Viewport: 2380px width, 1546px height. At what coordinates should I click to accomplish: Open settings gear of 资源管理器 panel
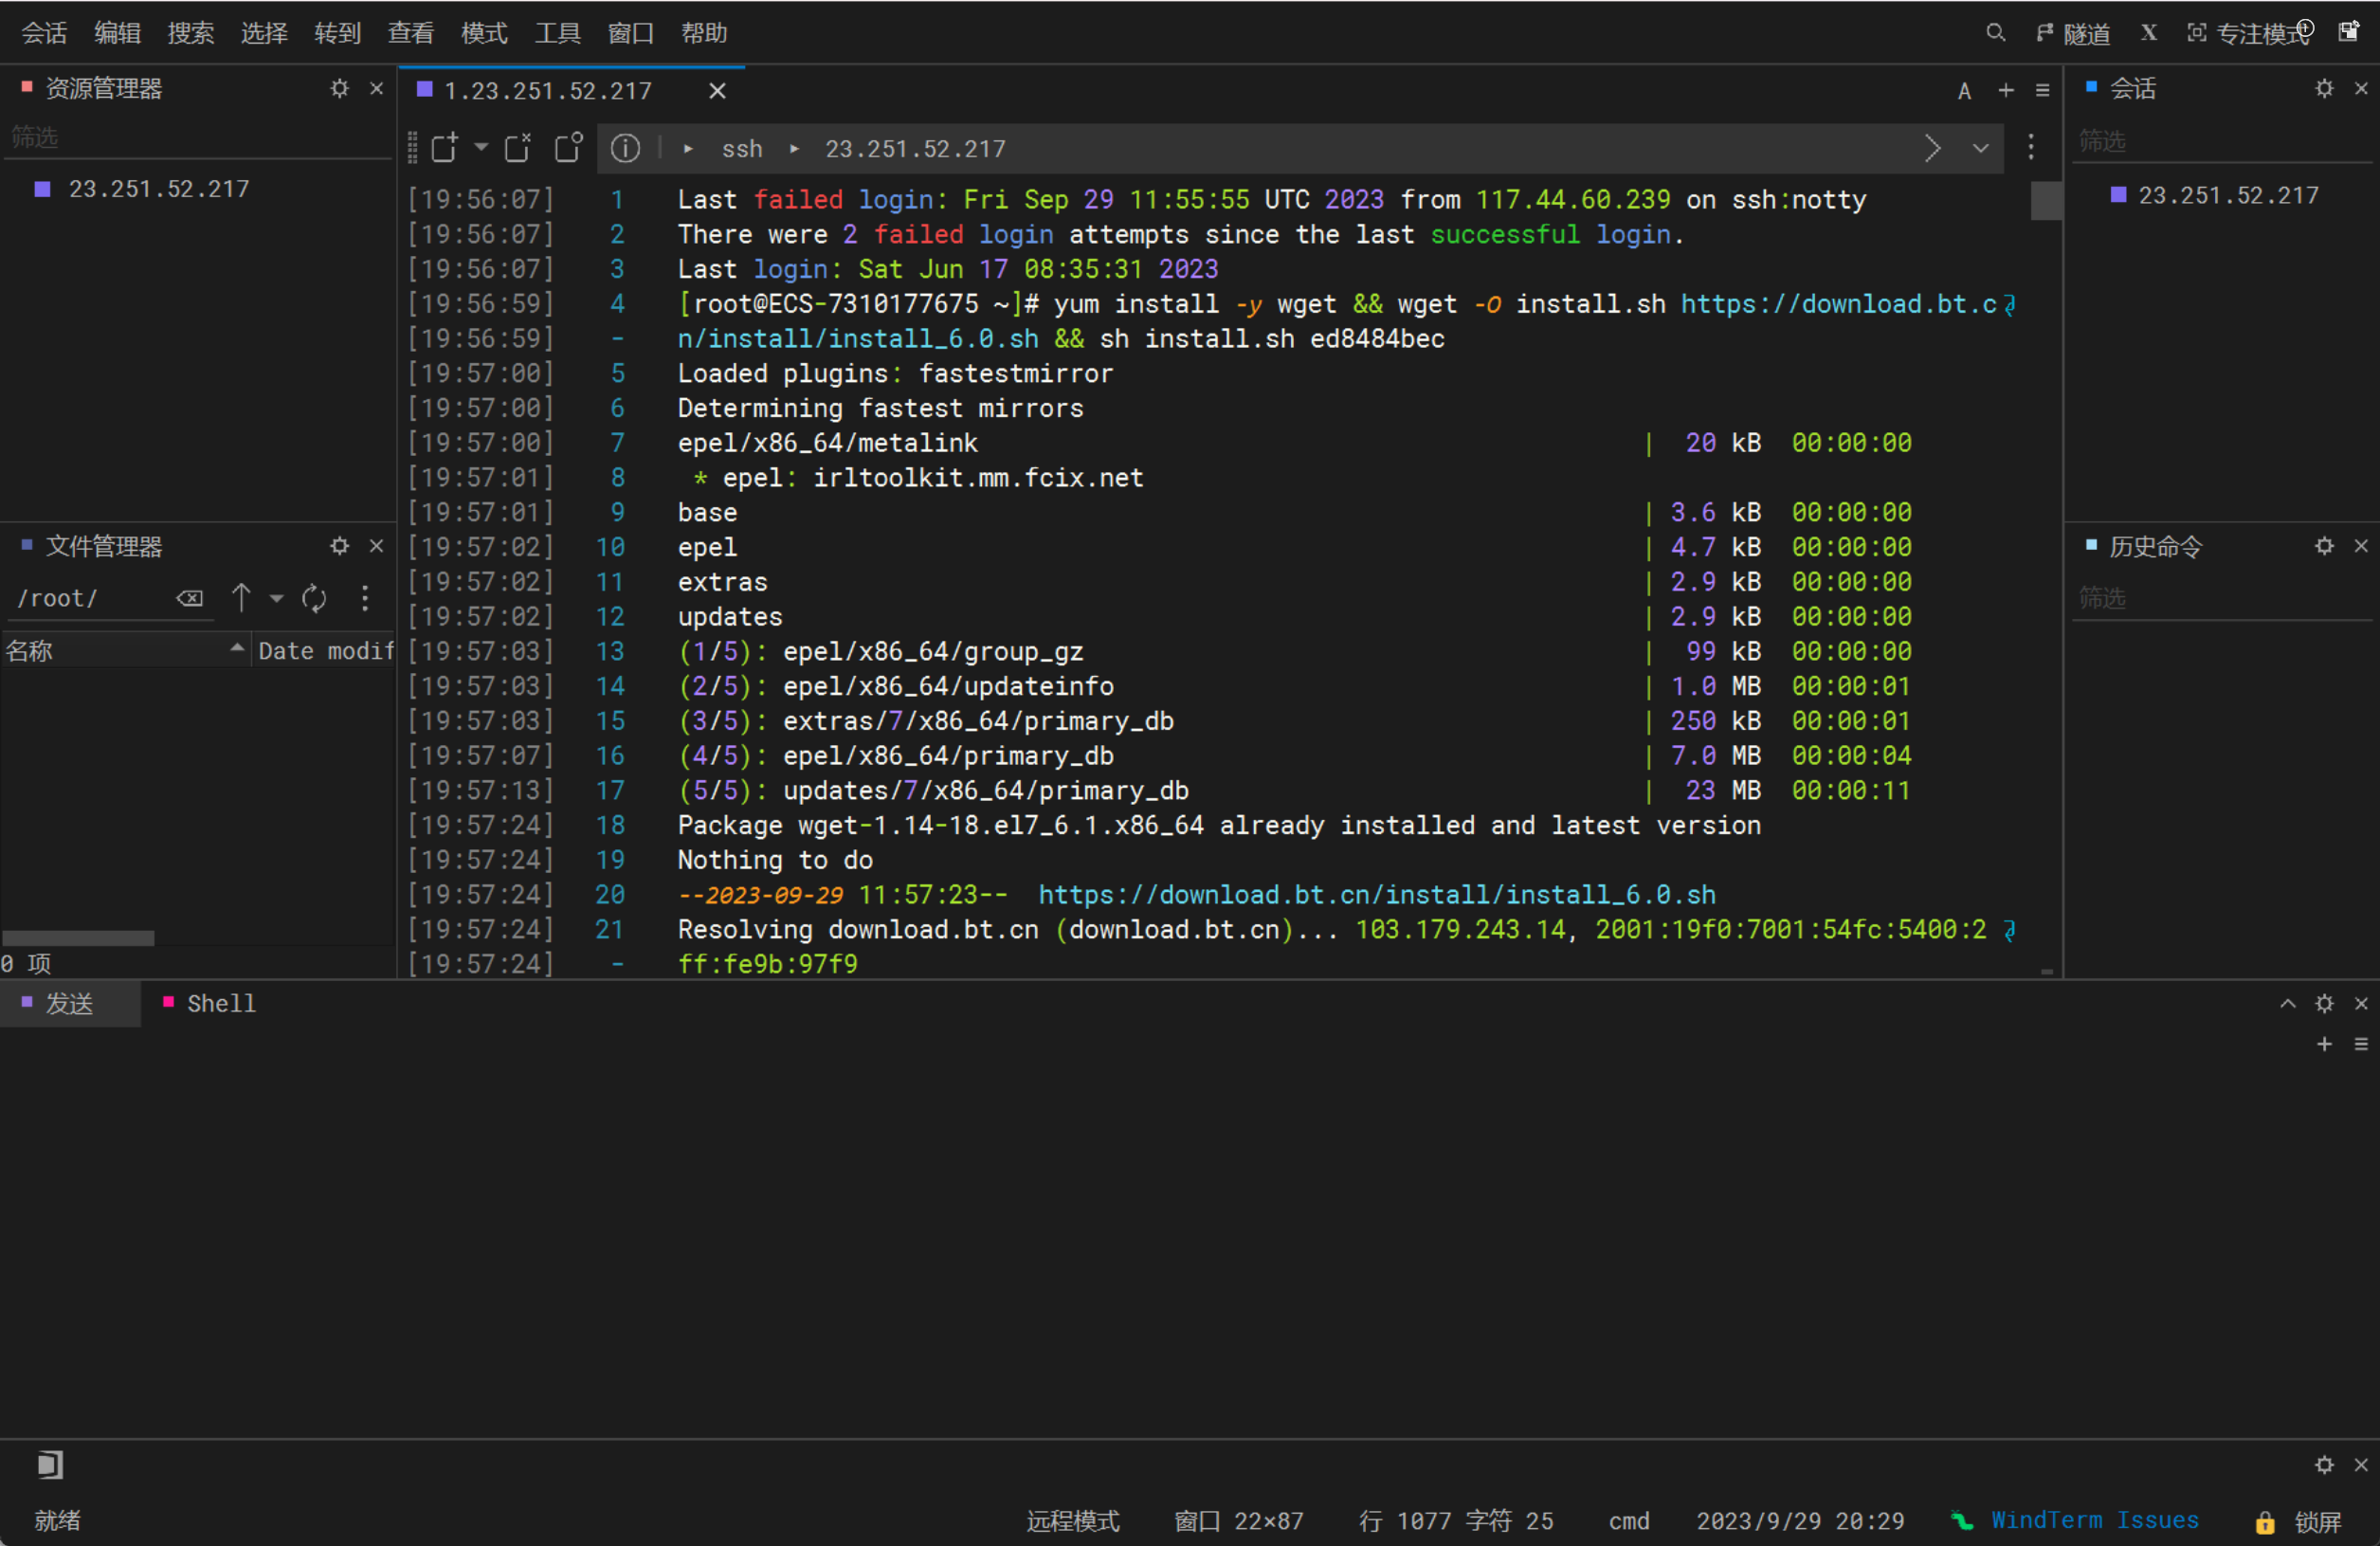pos(340,88)
